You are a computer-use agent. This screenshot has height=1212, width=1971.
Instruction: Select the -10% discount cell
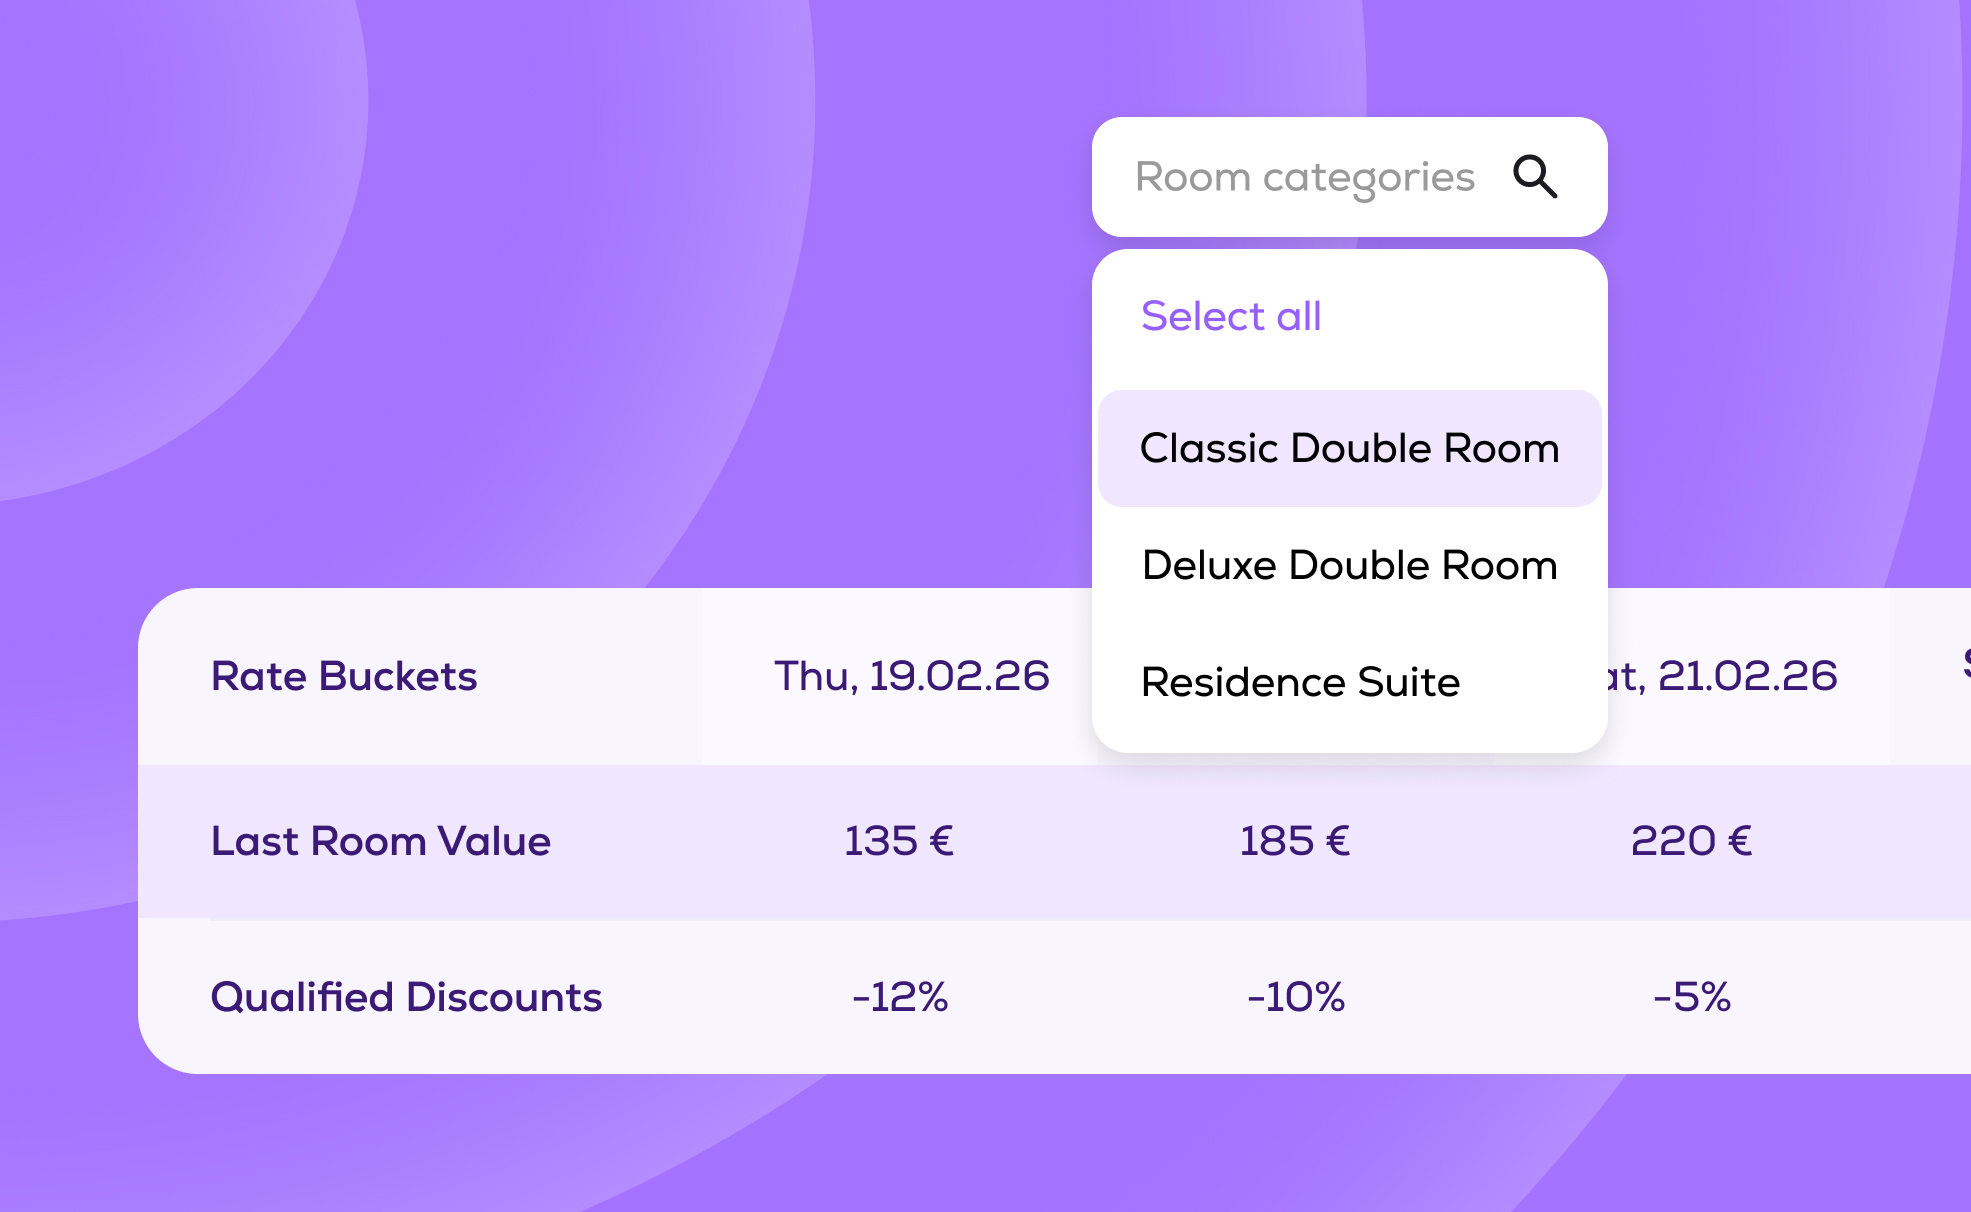coord(1296,997)
